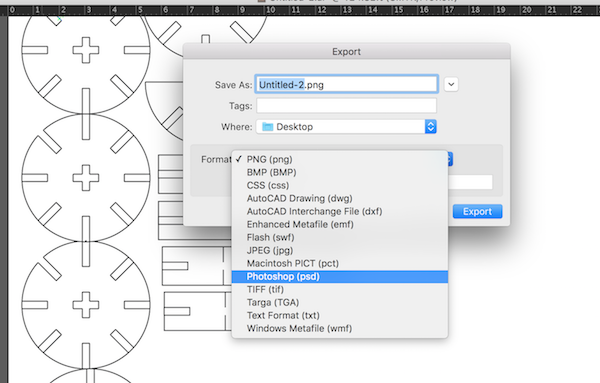Click the Tags input field
Viewport: 600px width, 383px height.
(346, 106)
